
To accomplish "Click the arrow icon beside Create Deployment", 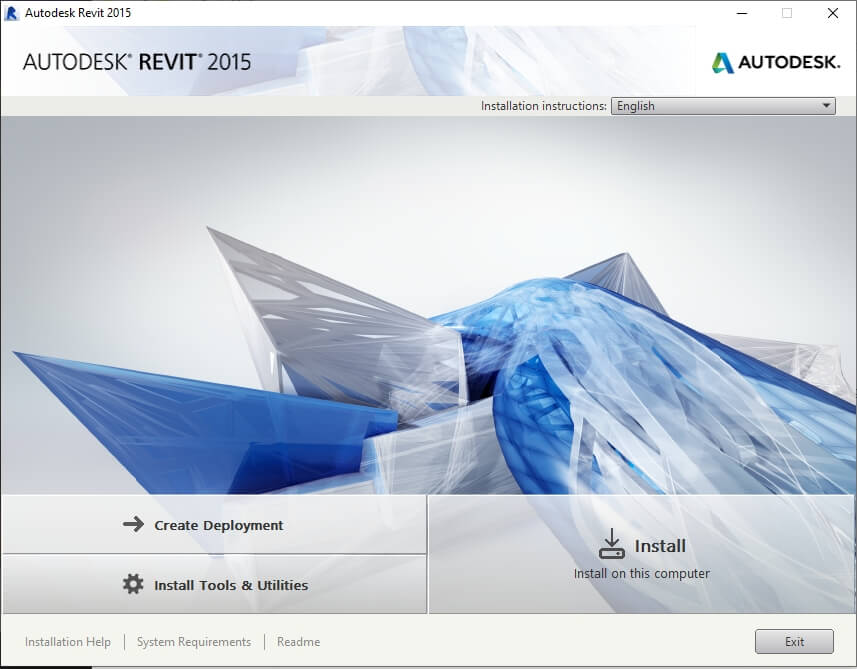I will pos(133,525).
